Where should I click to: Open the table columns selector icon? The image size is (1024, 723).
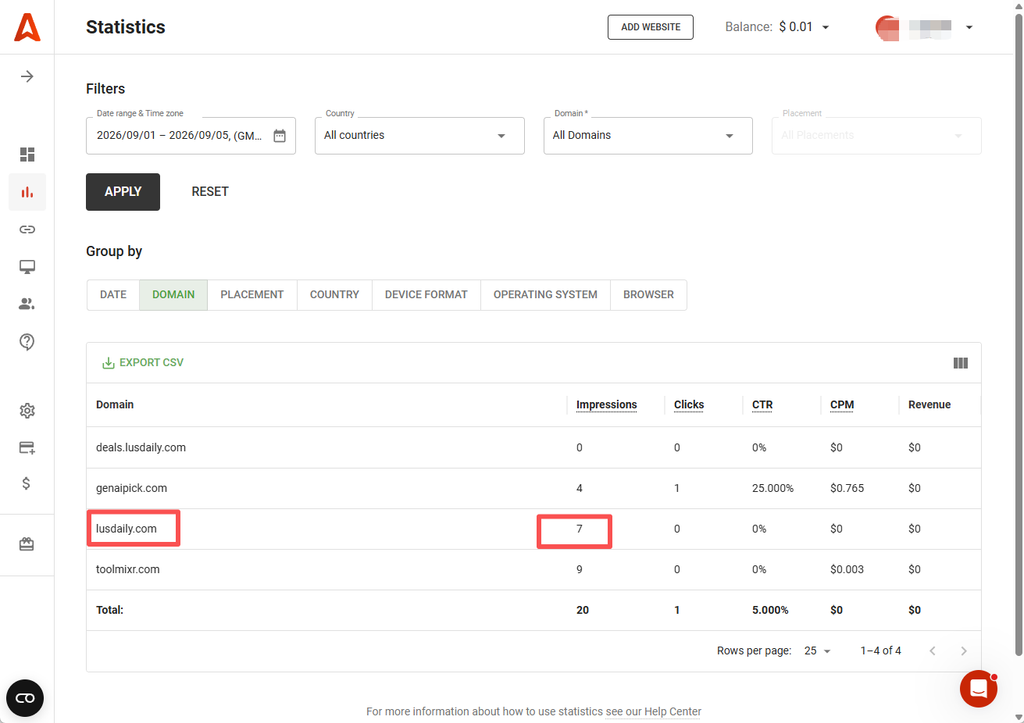point(960,363)
